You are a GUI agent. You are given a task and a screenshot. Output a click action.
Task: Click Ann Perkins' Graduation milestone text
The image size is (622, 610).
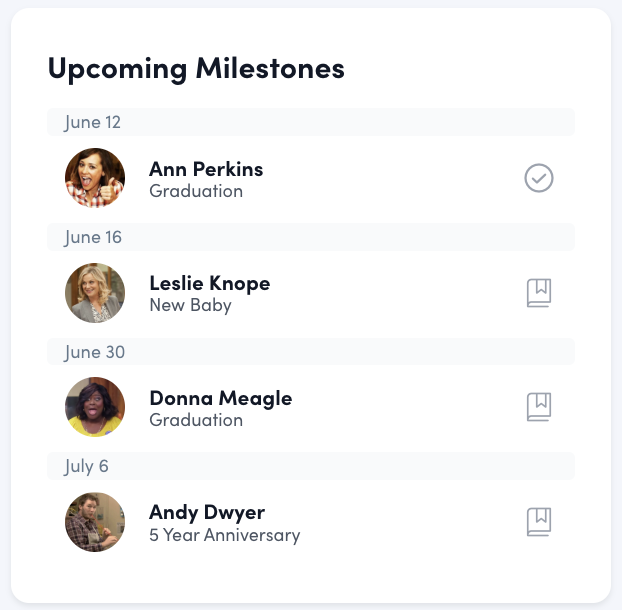click(196, 191)
